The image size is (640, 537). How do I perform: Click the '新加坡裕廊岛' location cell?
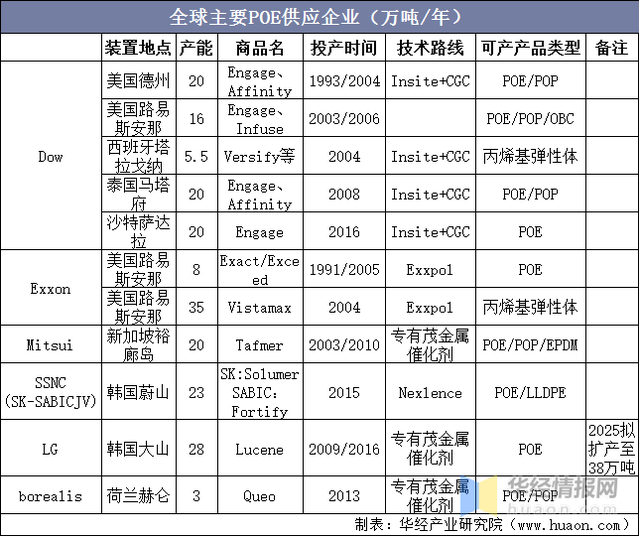(138, 345)
